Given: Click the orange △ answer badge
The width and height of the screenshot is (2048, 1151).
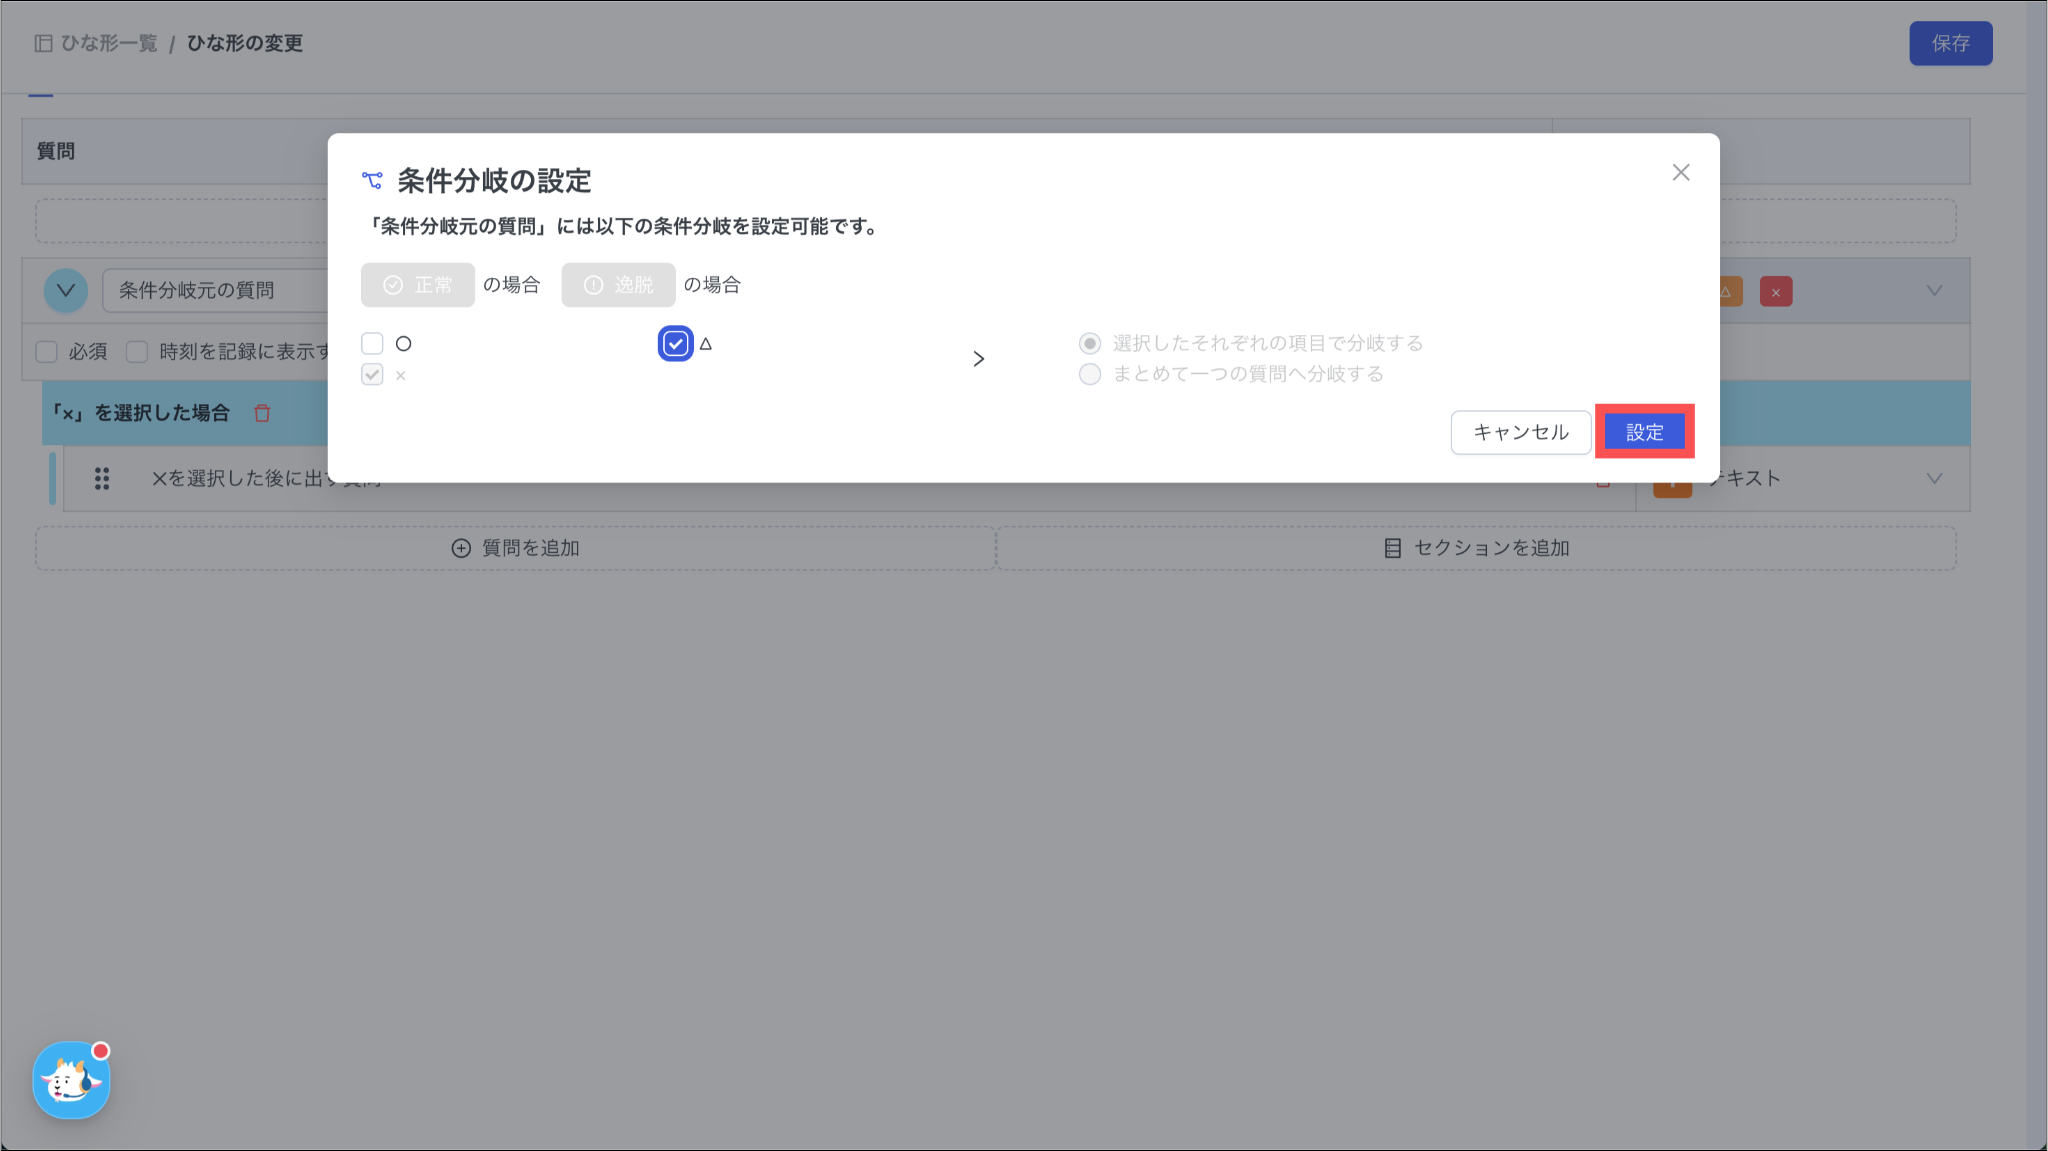Looking at the screenshot, I should pos(1730,292).
